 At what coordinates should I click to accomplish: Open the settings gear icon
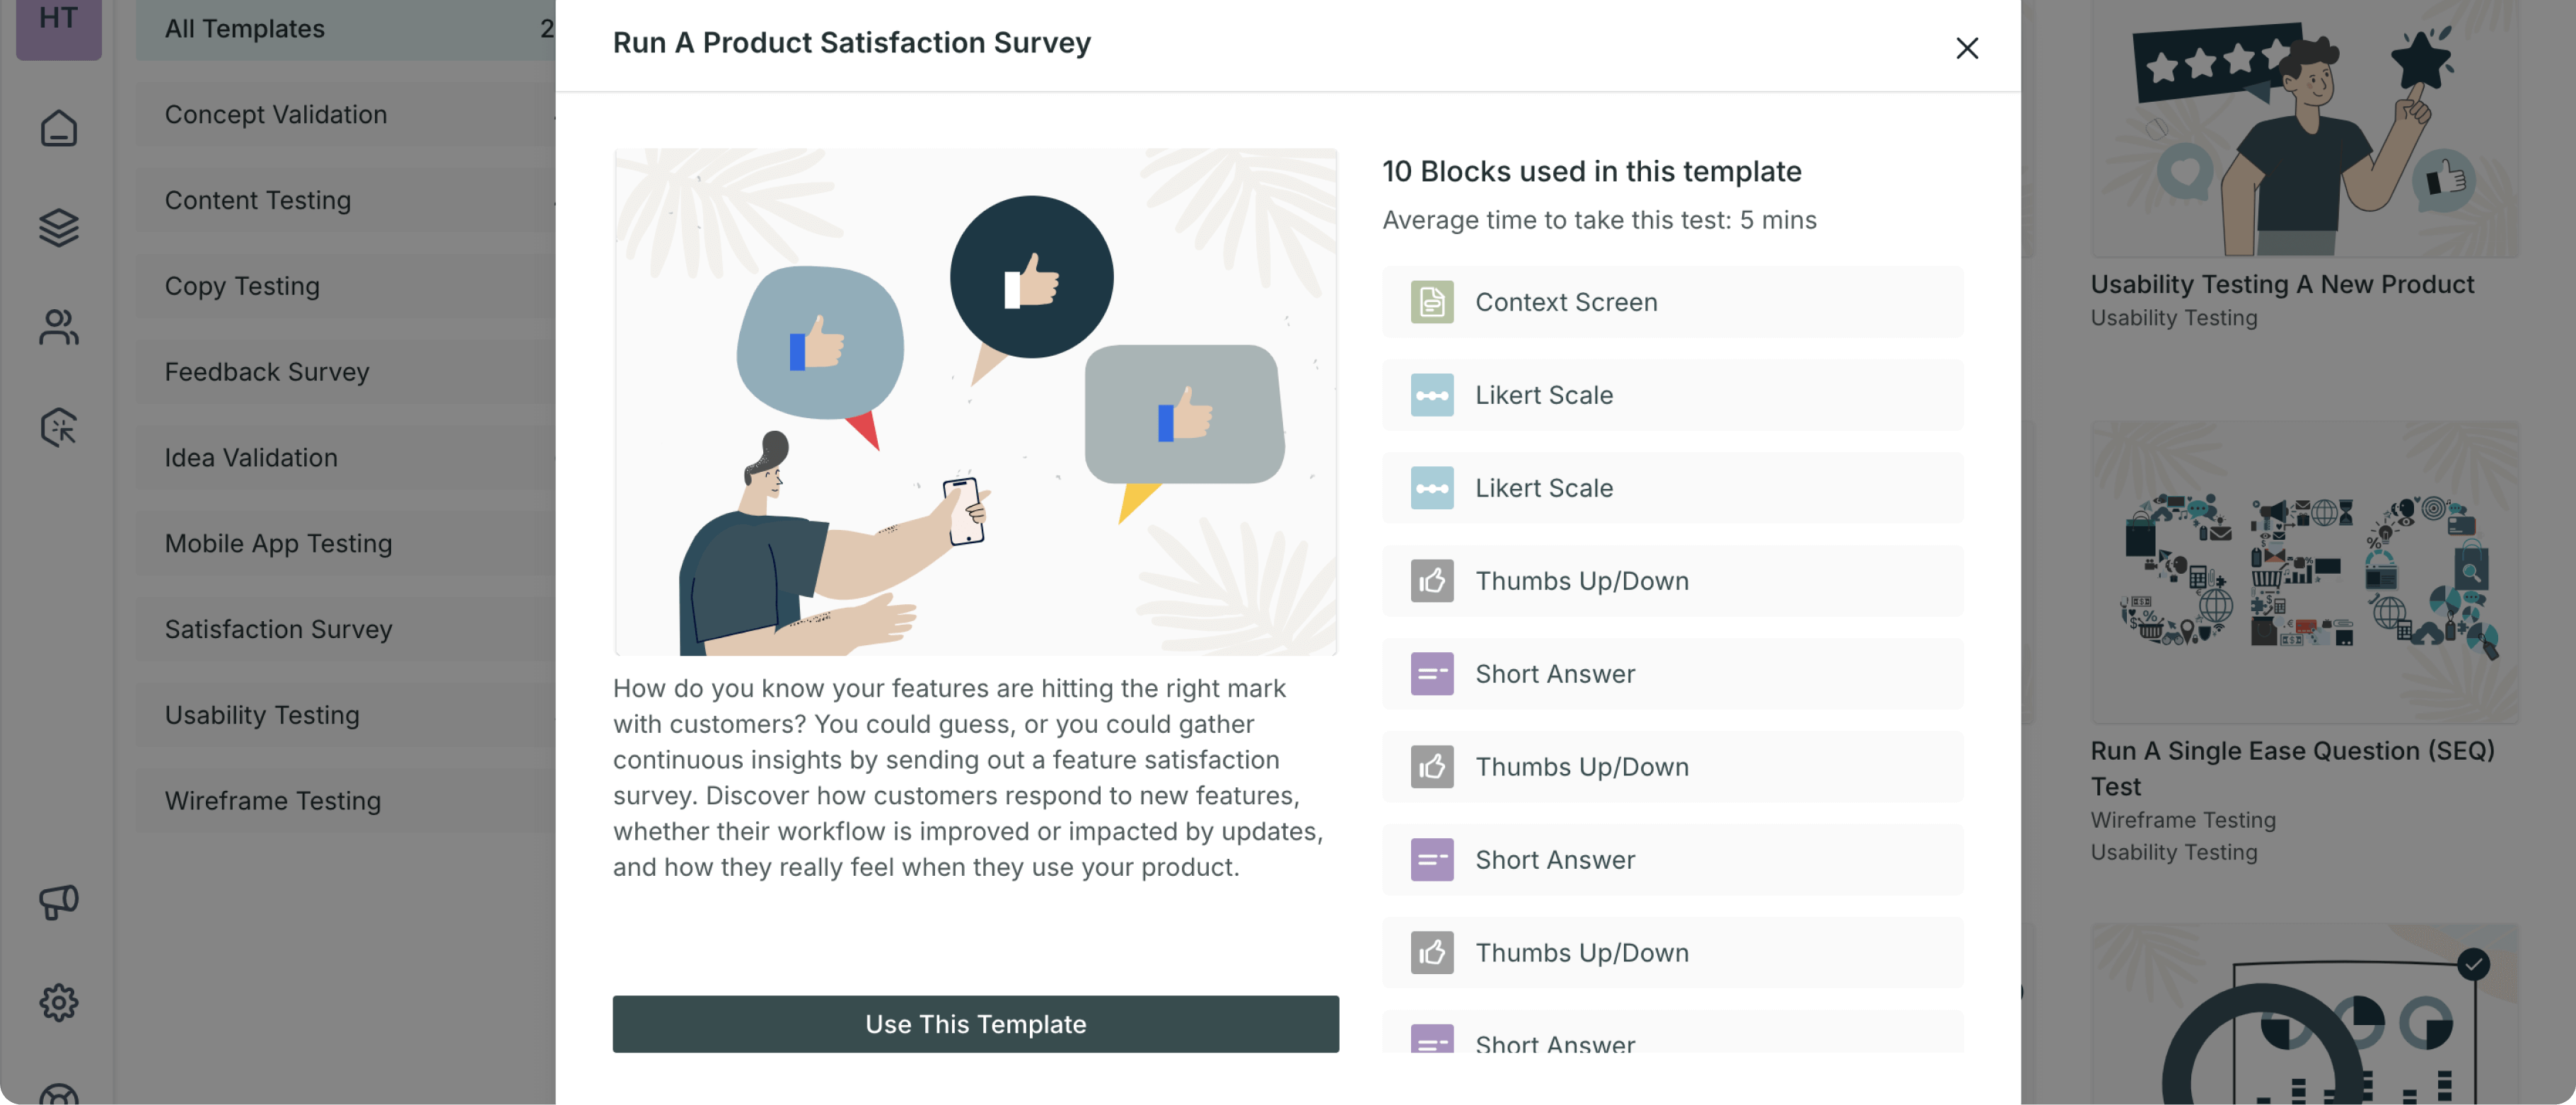point(58,1001)
